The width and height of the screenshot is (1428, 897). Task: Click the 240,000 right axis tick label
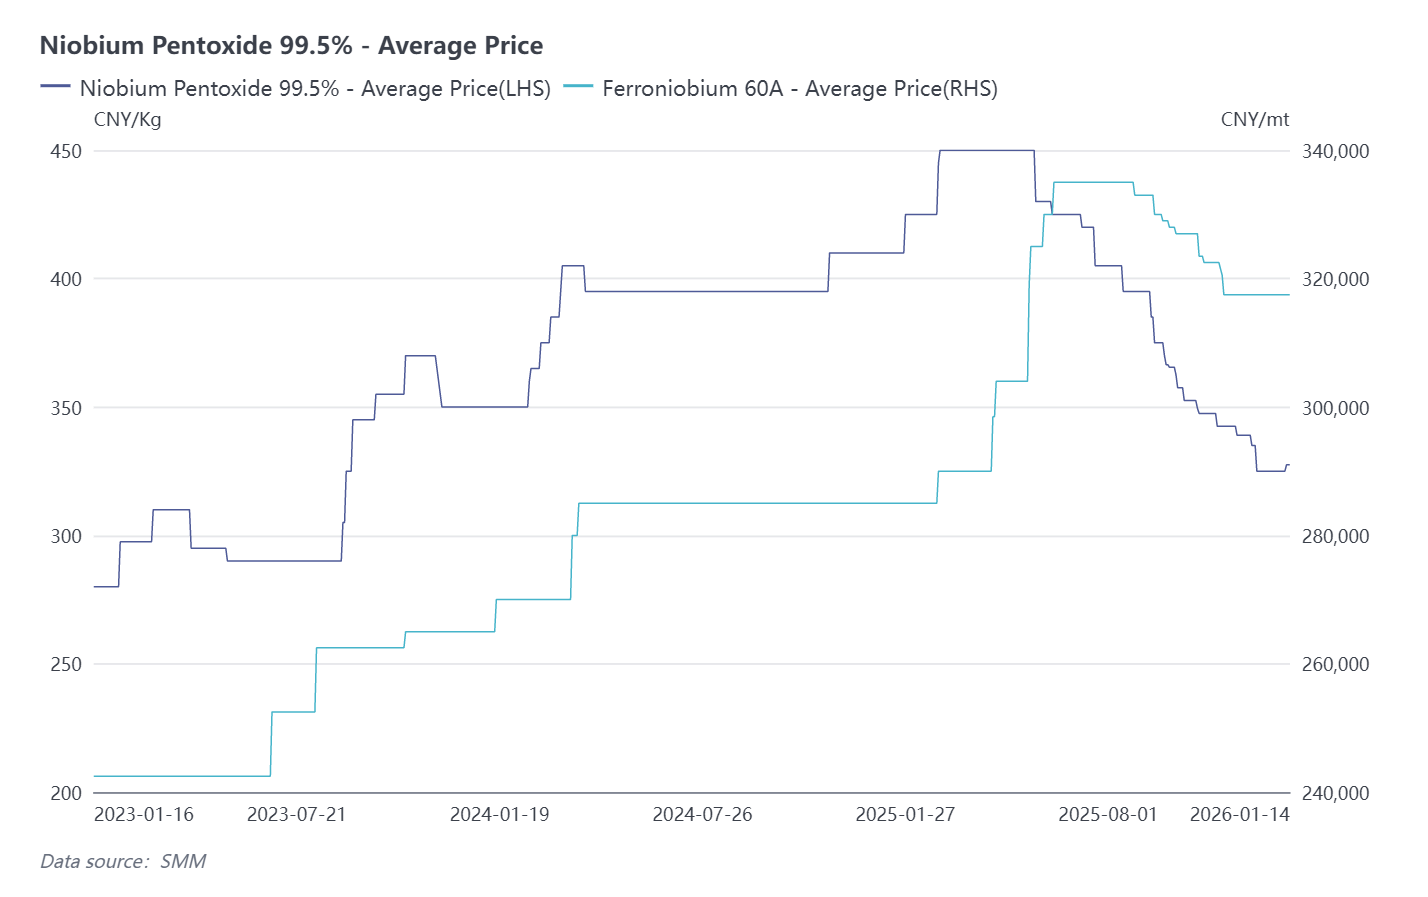pyautogui.click(x=1335, y=793)
